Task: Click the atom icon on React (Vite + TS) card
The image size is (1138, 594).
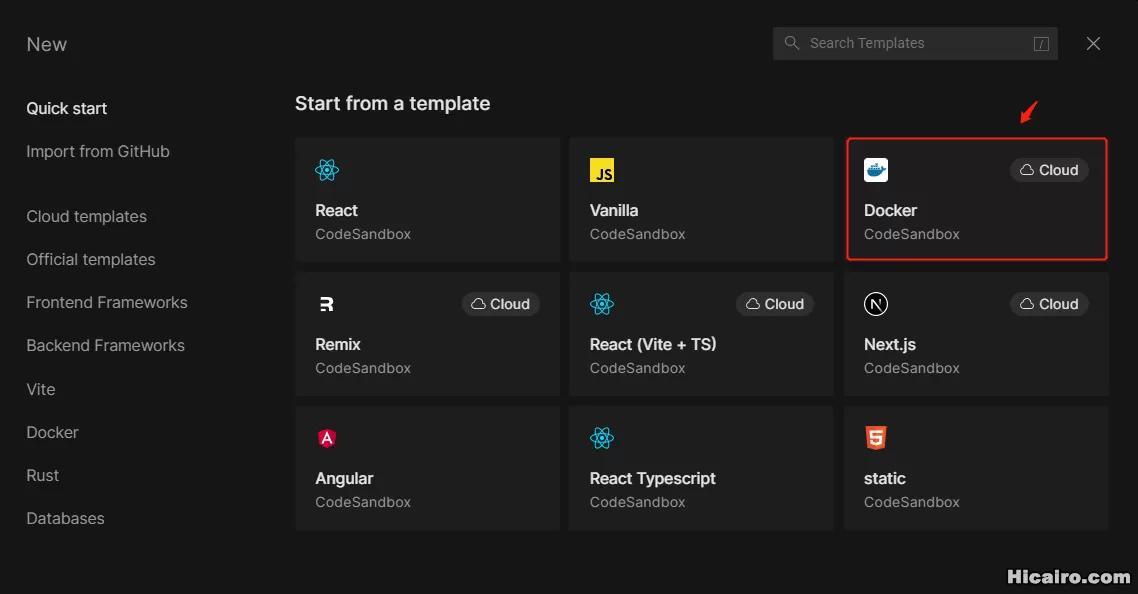Action: (x=602, y=304)
